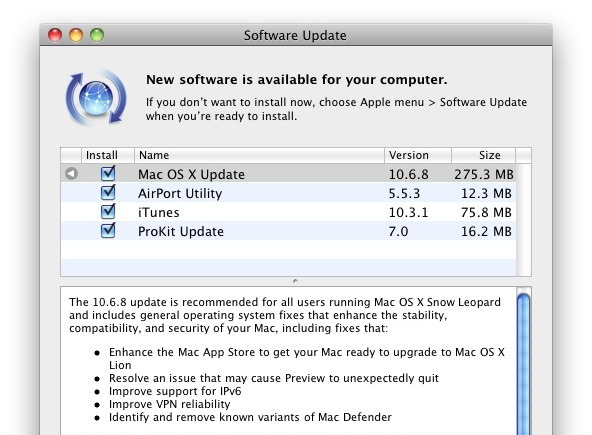The height and width of the screenshot is (435, 592).
Task: Click the 75.8 MB size cell
Action: [486, 213]
